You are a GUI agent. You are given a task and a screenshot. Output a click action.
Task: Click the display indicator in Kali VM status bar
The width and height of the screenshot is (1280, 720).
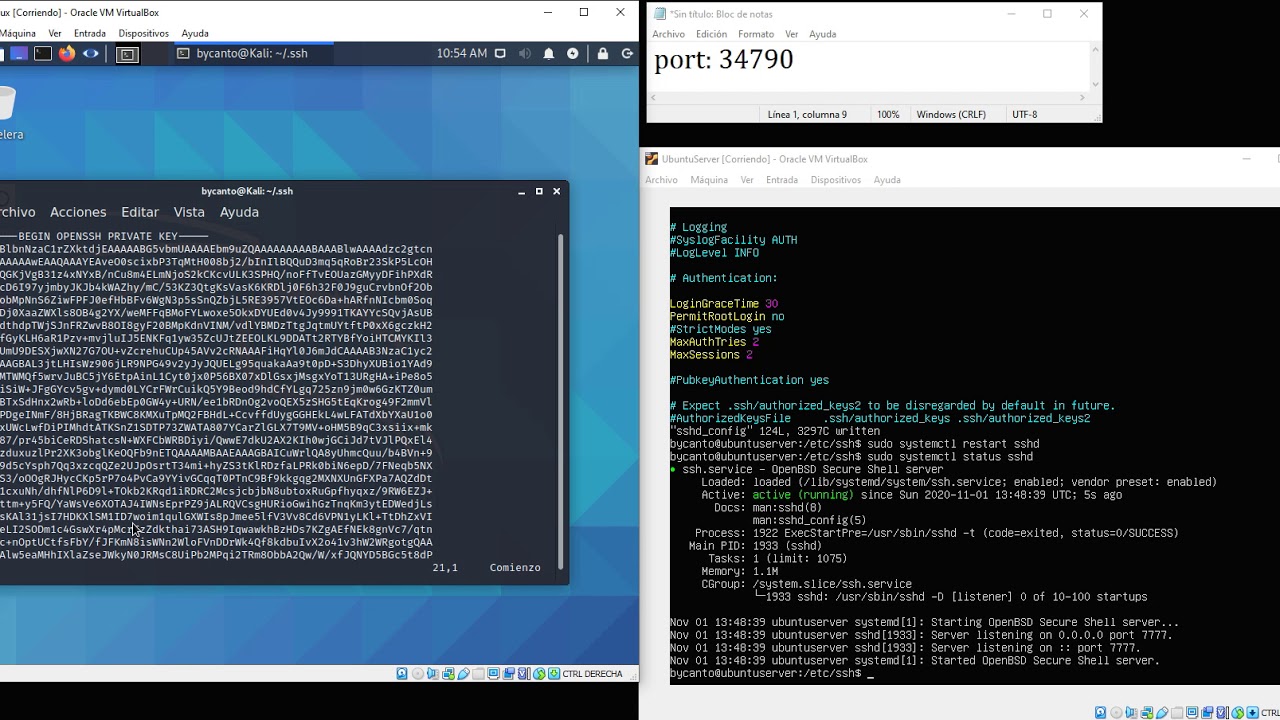[494, 674]
